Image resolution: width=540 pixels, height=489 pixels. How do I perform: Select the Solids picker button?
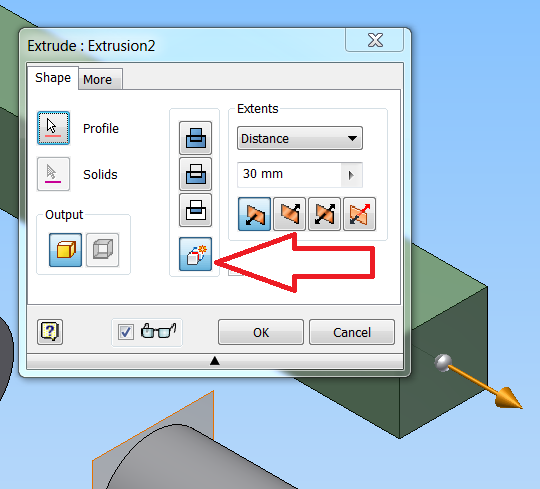coord(53,174)
